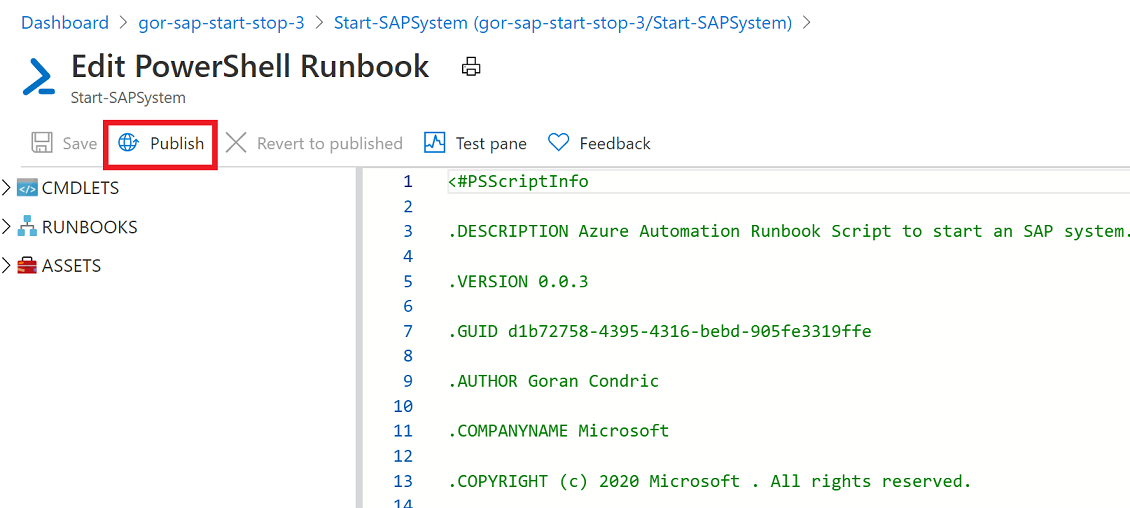Print the runbook with printer icon
This screenshot has height=508, width=1130.
(471, 67)
